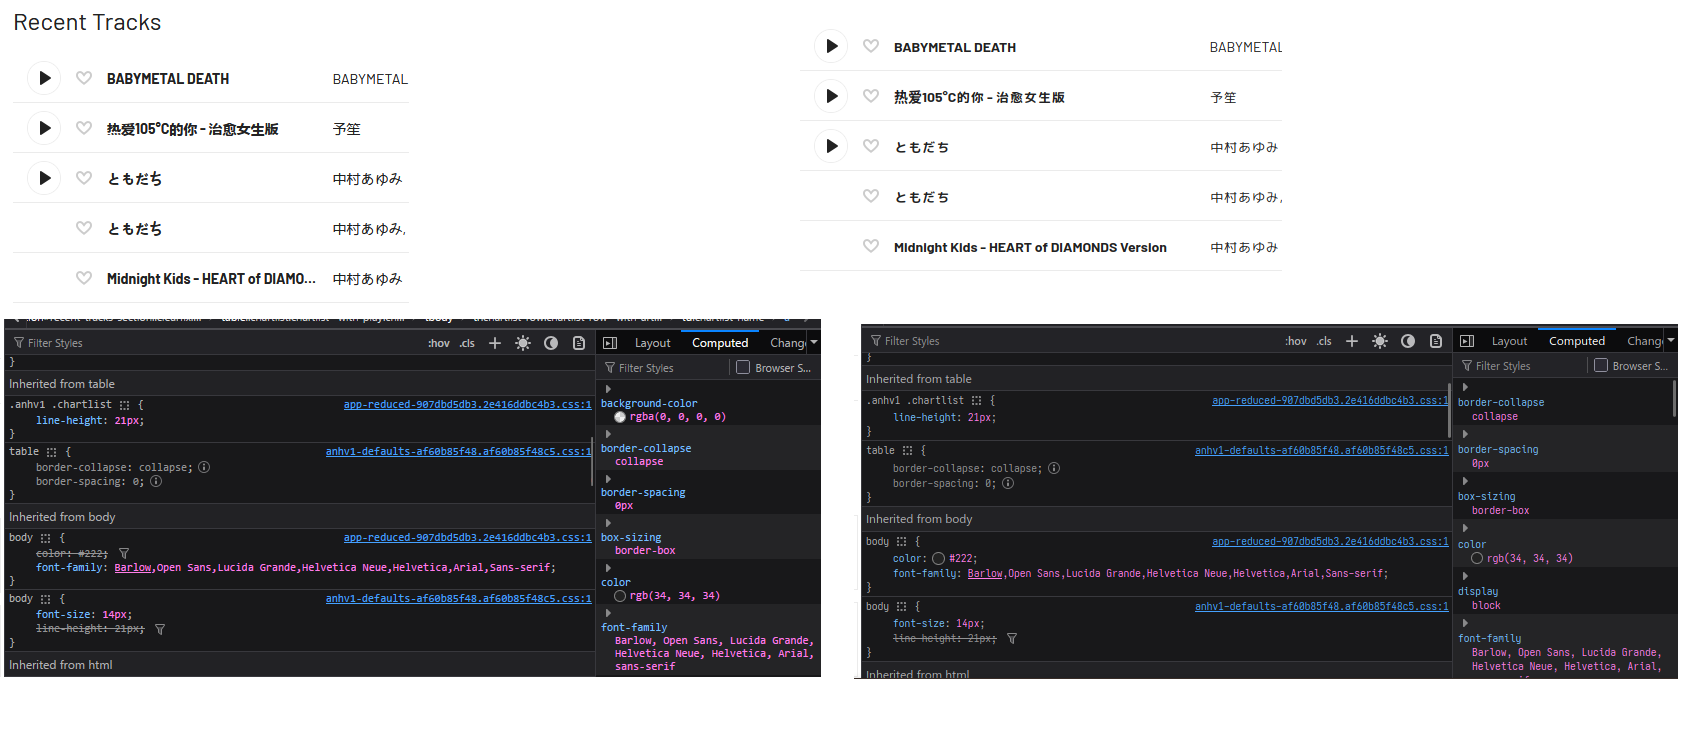This screenshot has height=738, width=1707.
Task: Play 热爱105°C的你 in the right track list
Action: tap(831, 96)
